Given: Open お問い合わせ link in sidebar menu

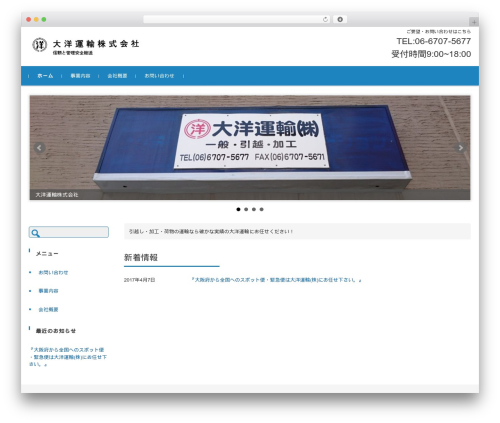Looking at the screenshot, I should click(x=53, y=273).
